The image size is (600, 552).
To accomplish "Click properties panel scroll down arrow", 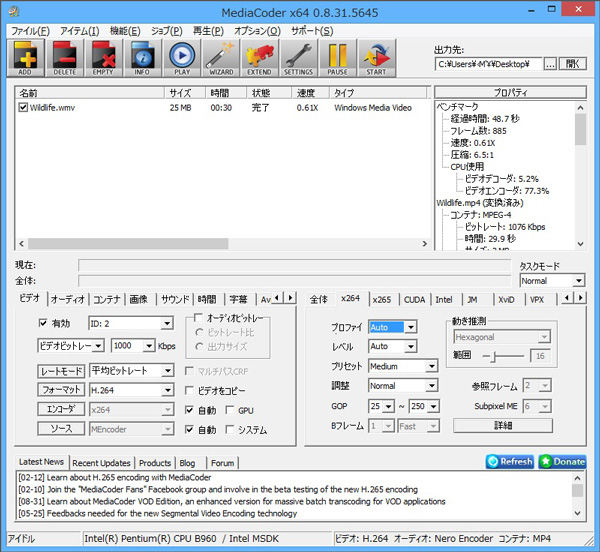I will point(580,244).
